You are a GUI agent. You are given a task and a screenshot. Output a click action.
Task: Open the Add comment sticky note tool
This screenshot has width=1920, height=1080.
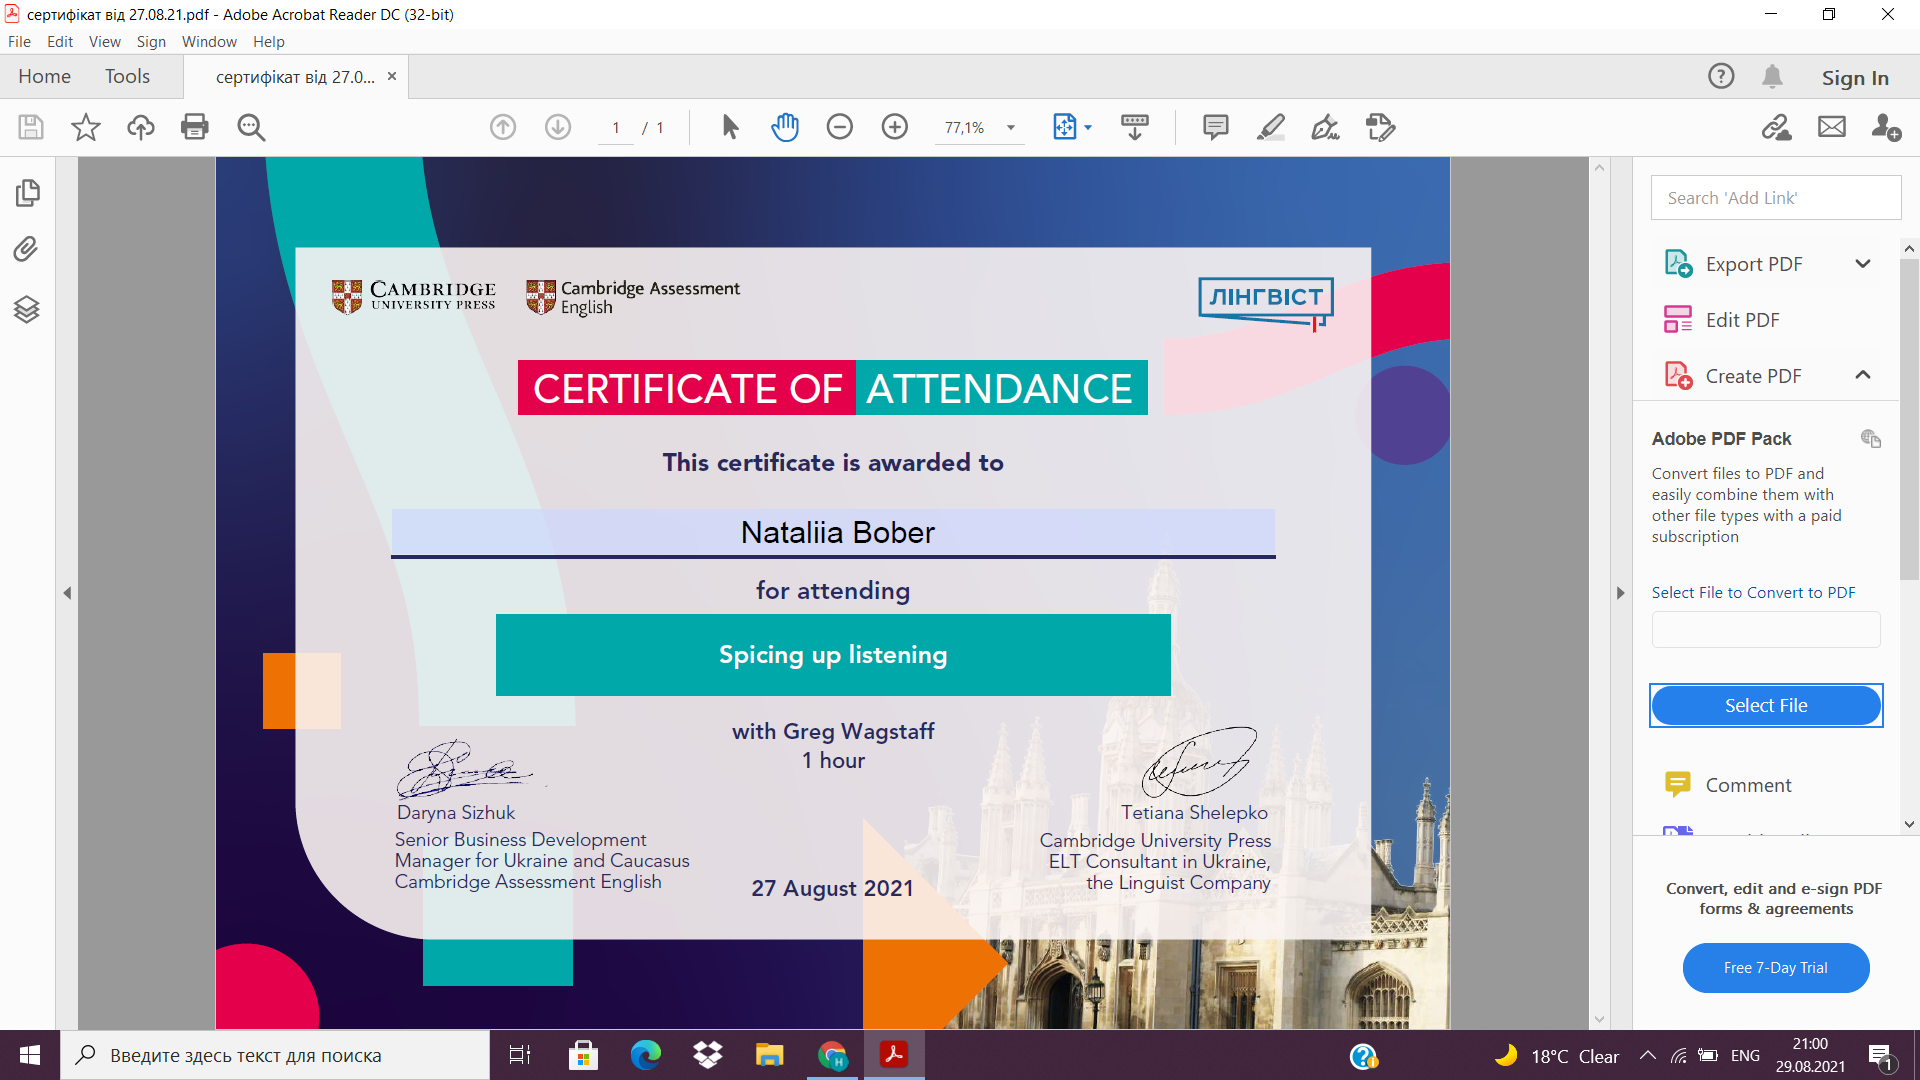click(x=1215, y=127)
